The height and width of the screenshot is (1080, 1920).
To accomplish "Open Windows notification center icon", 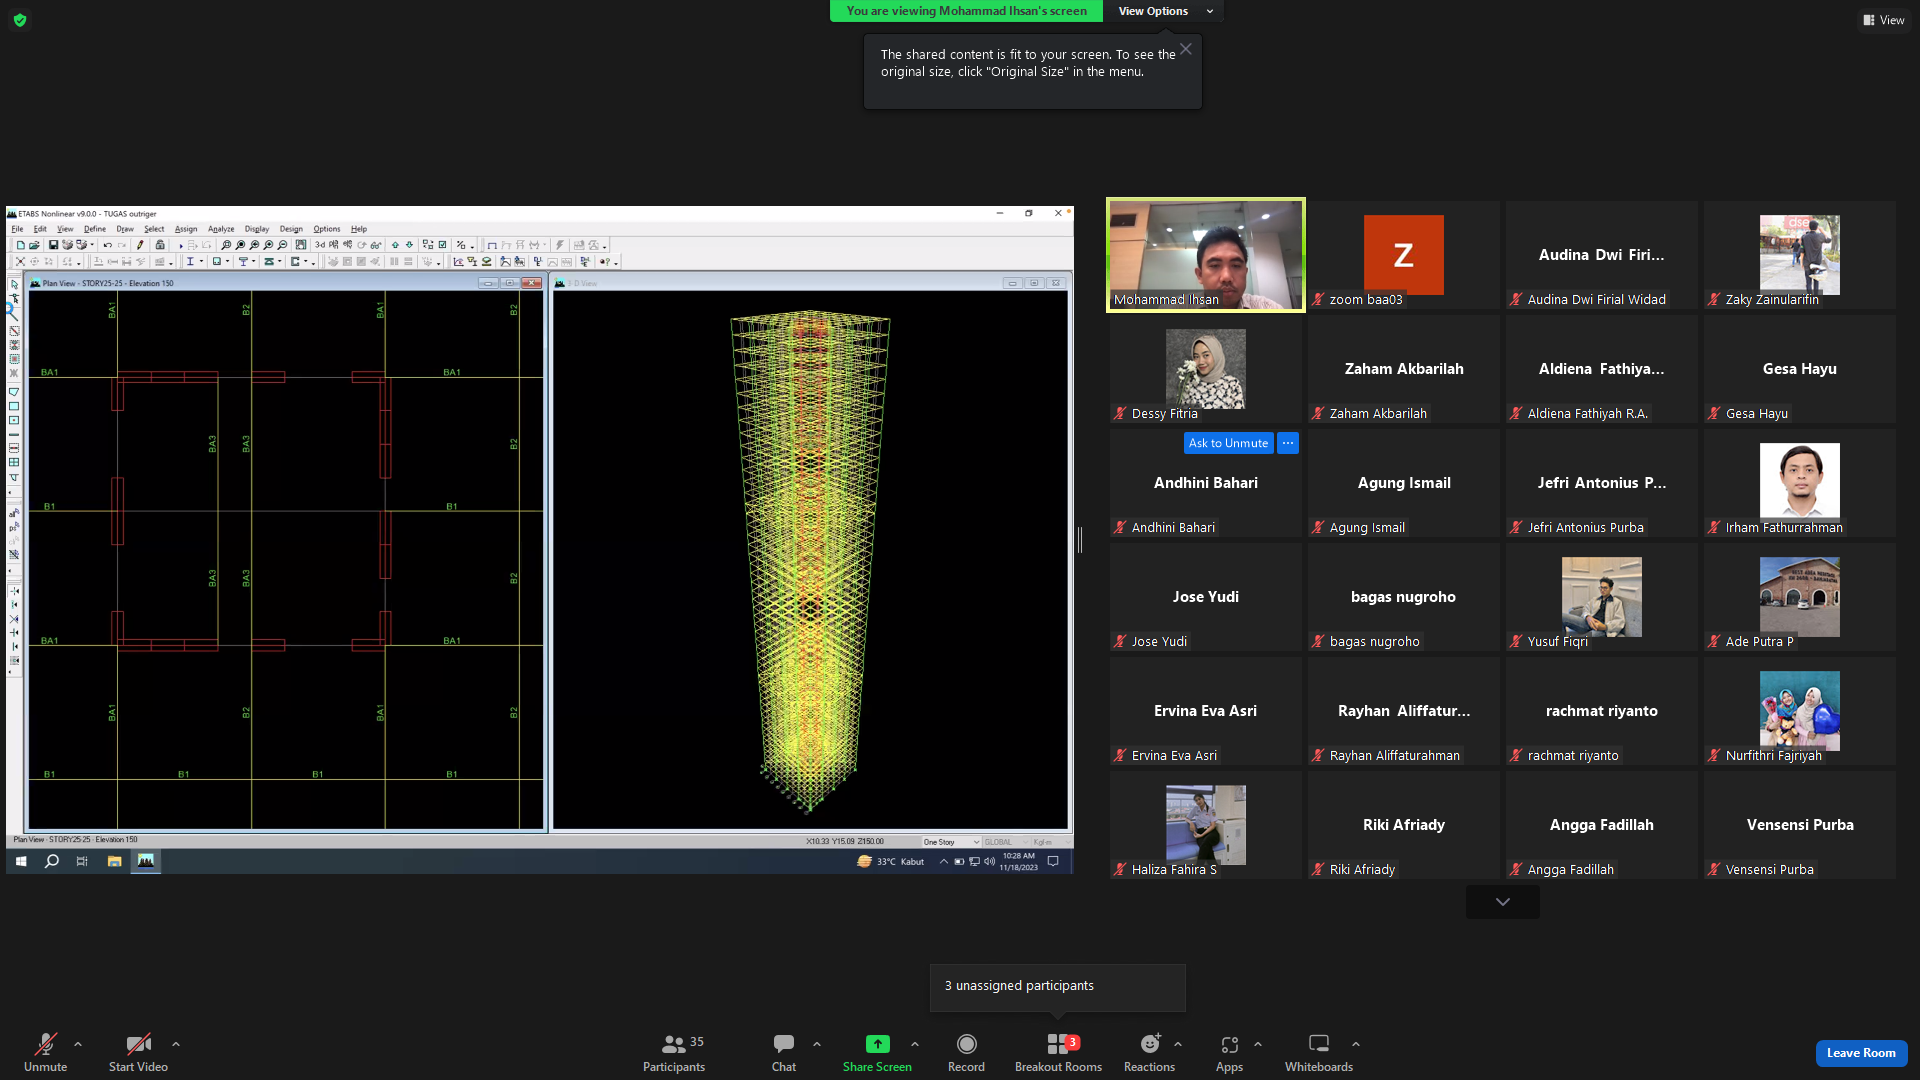I will pyautogui.click(x=1053, y=861).
